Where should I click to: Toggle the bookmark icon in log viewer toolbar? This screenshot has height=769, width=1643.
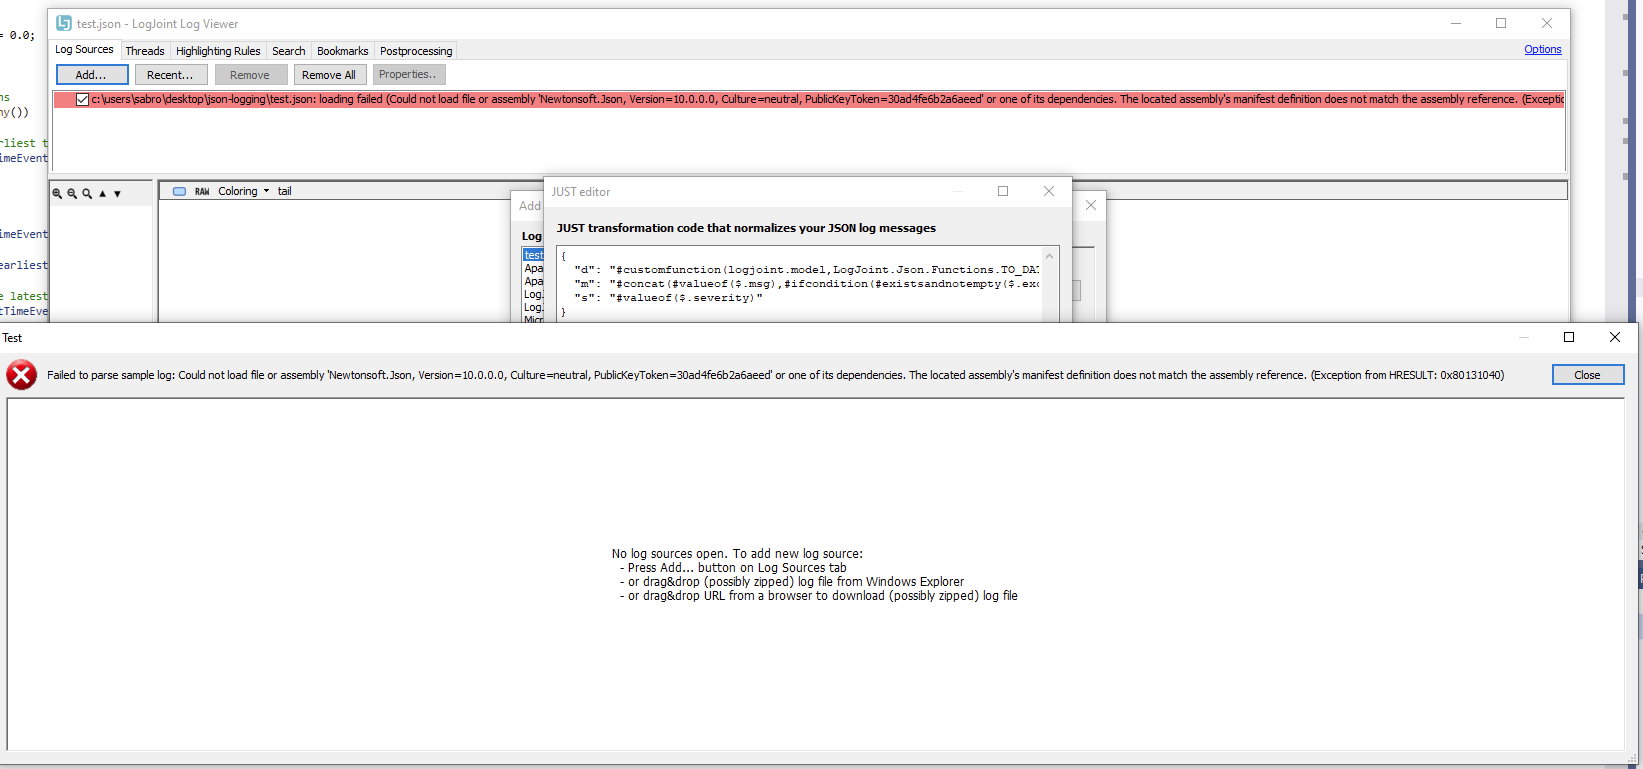180,191
